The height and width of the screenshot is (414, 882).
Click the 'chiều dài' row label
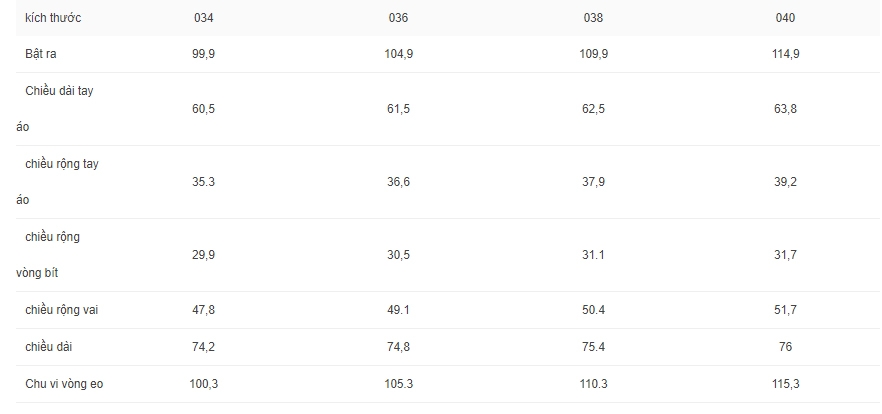pyautogui.click(x=48, y=347)
